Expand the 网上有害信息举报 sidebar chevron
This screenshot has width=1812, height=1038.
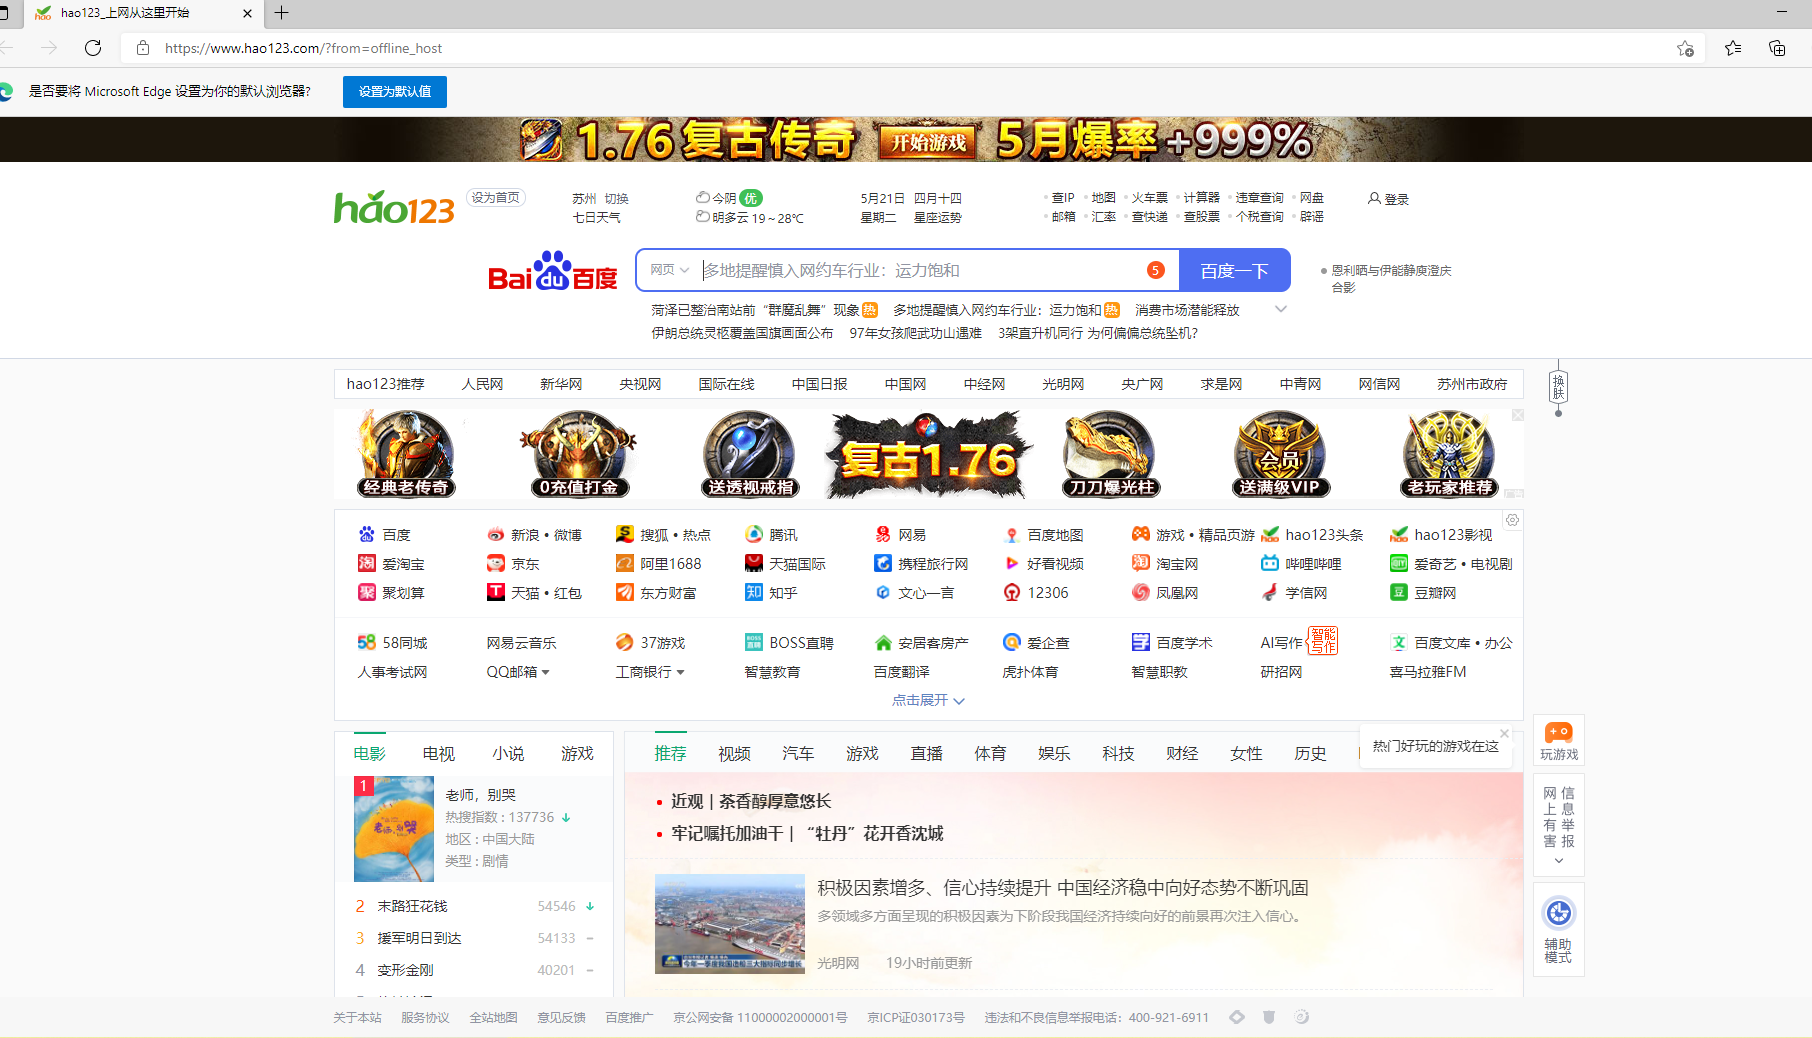(1558, 861)
